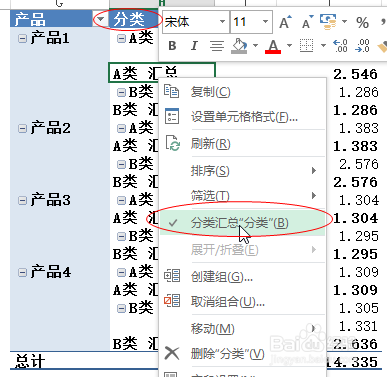
Task: Center align text via mini toolbar
Action: pos(217,46)
